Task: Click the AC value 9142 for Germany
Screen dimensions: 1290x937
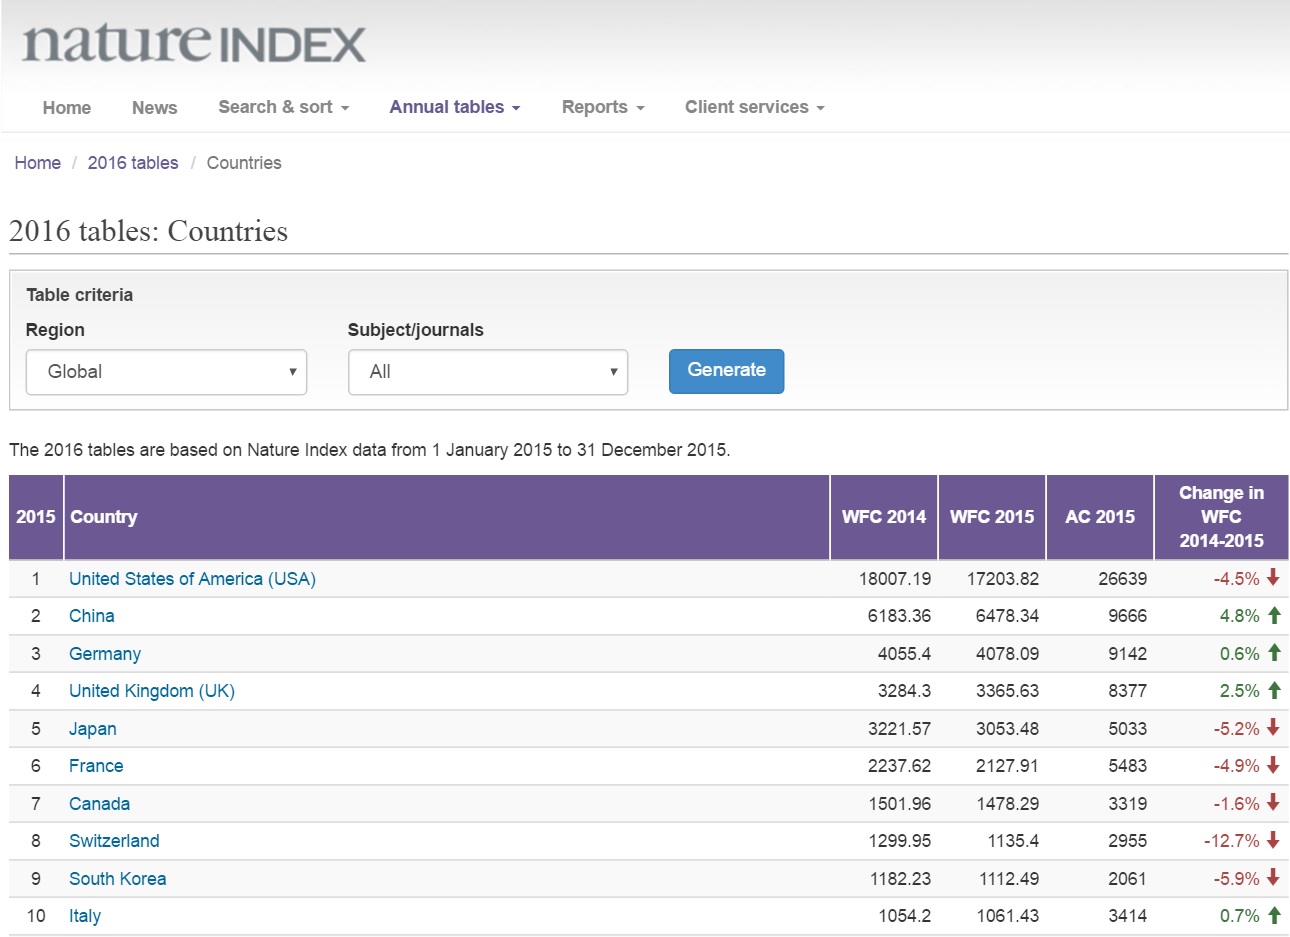Action: pyautogui.click(x=1128, y=654)
